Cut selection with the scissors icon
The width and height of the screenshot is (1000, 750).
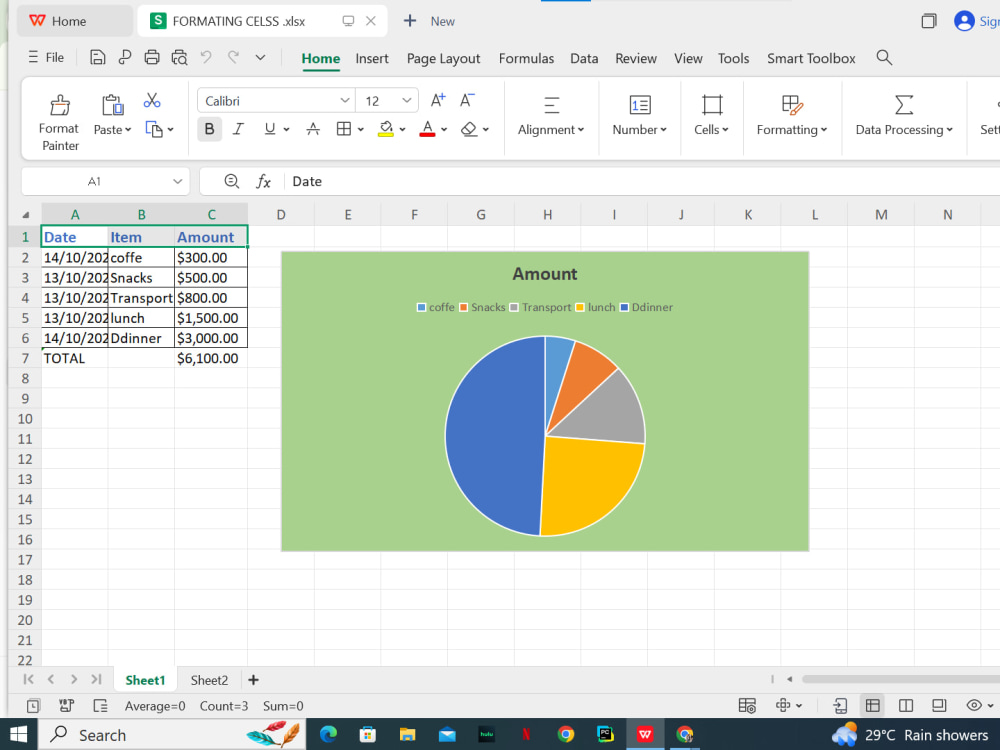(x=152, y=100)
